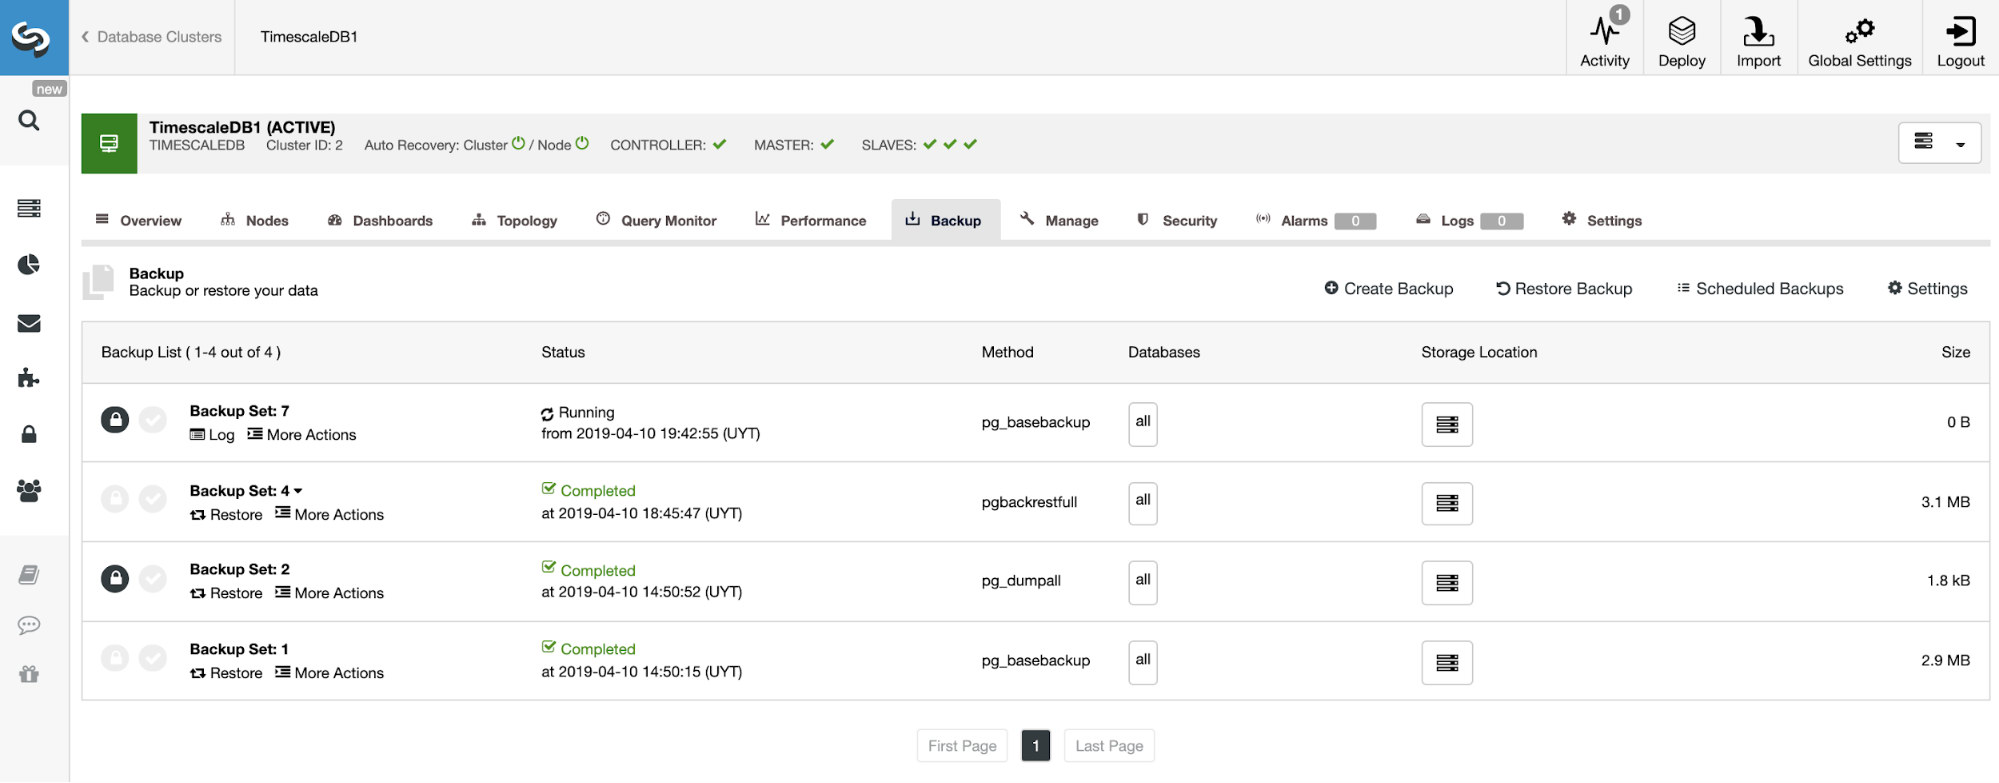
Task: Go to First Page
Action: point(962,746)
